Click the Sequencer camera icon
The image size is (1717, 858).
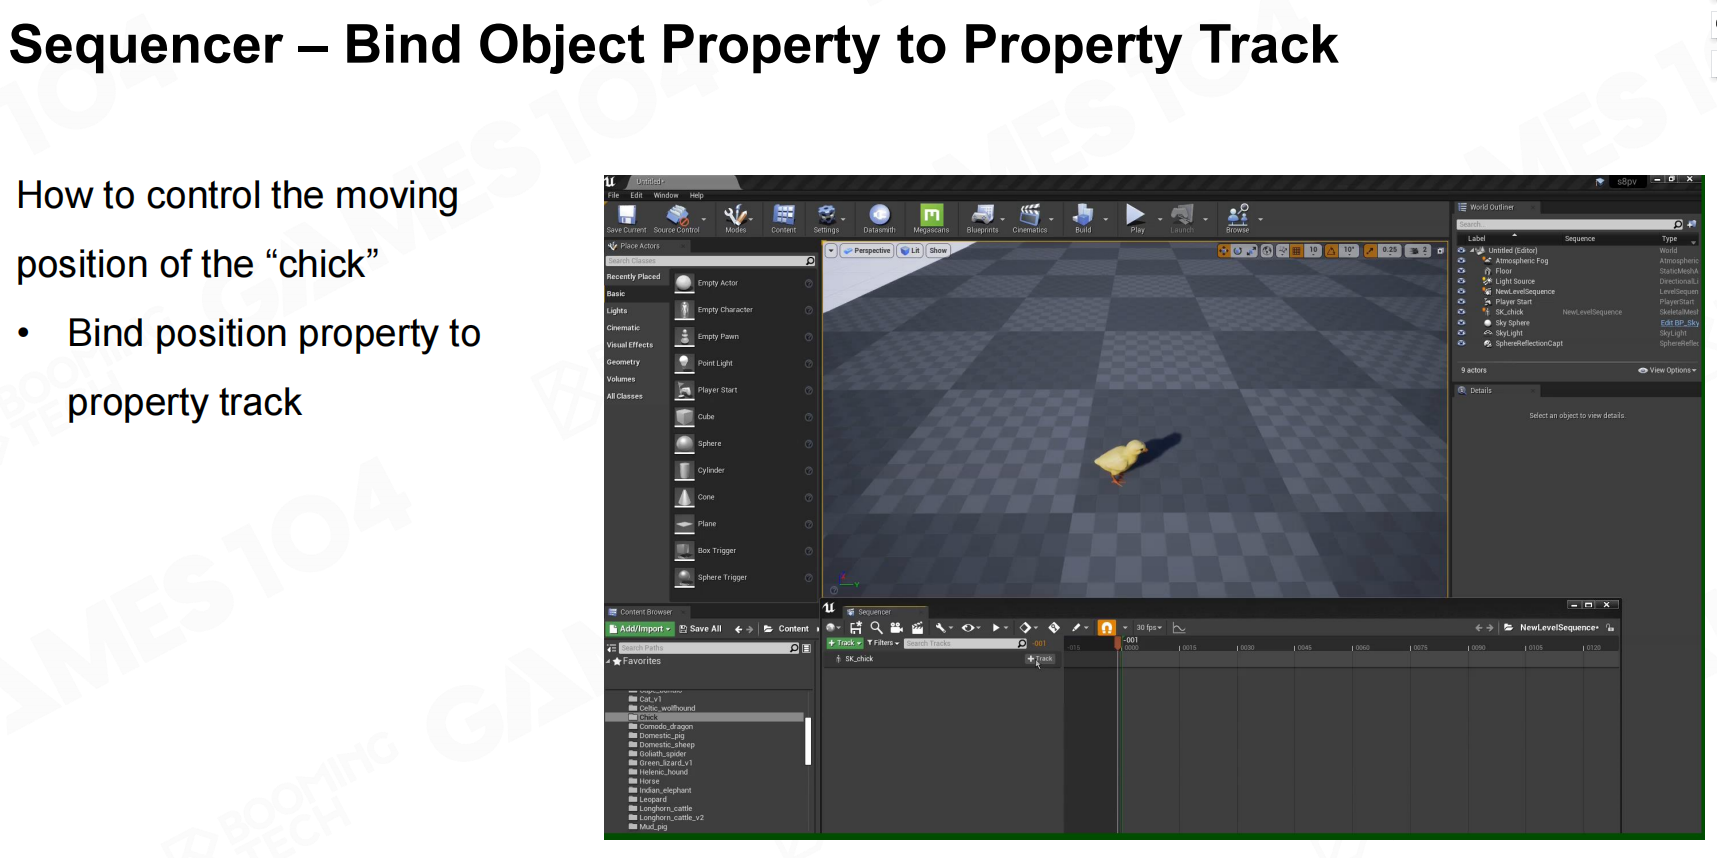(896, 628)
